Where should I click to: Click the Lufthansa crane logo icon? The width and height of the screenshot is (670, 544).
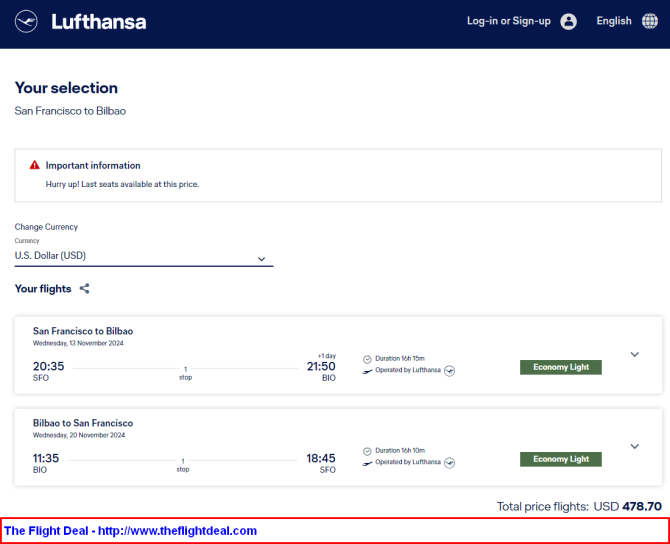[26, 21]
